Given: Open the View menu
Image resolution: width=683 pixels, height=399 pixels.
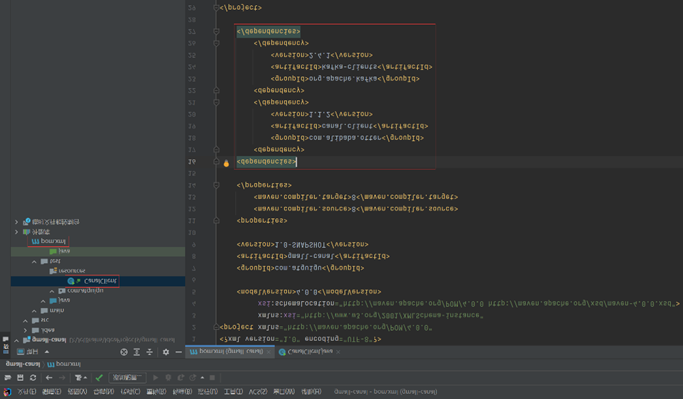Looking at the screenshot, I should [77, 392].
